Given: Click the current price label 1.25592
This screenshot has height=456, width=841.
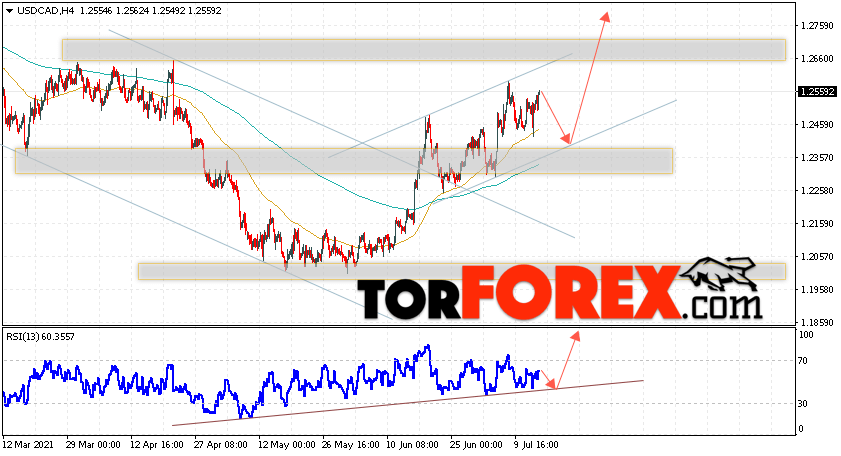Looking at the screenshot, I should coord(817,92).
